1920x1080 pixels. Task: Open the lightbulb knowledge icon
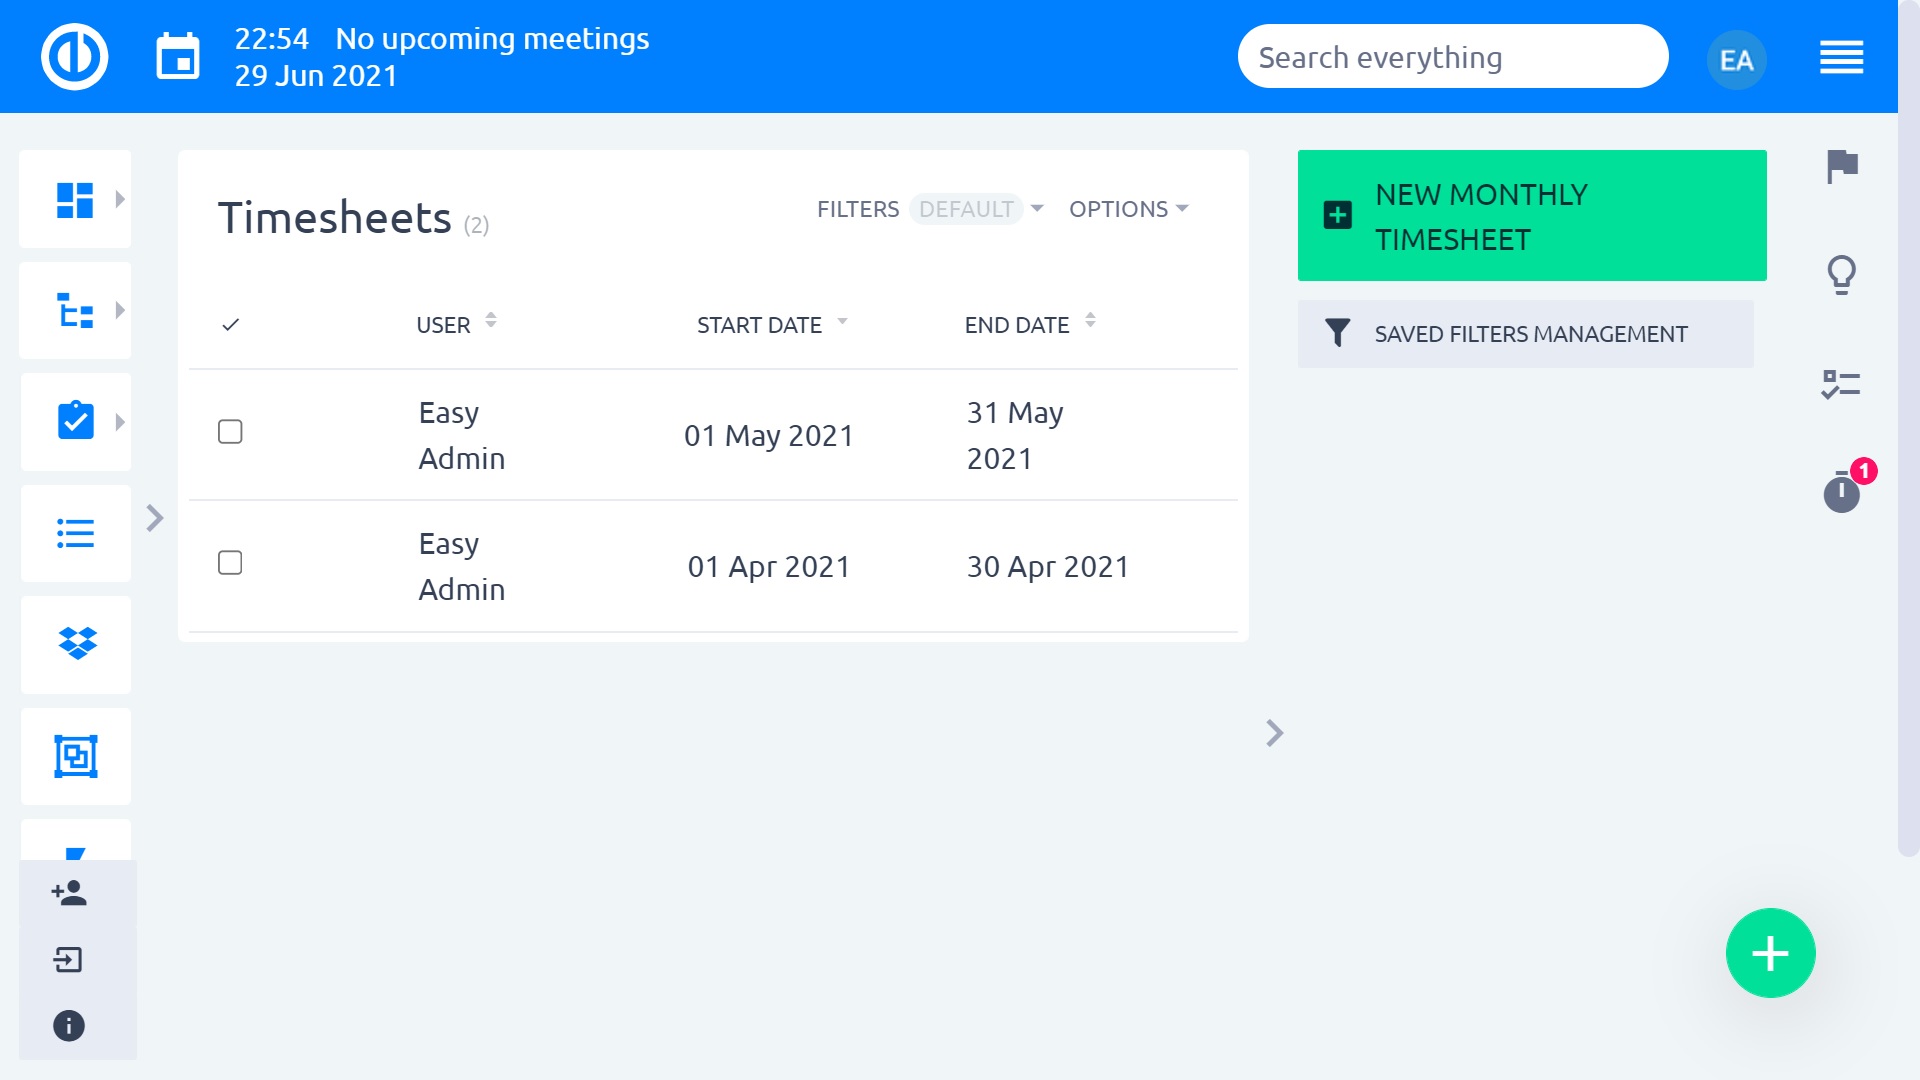coord(1841,274)
